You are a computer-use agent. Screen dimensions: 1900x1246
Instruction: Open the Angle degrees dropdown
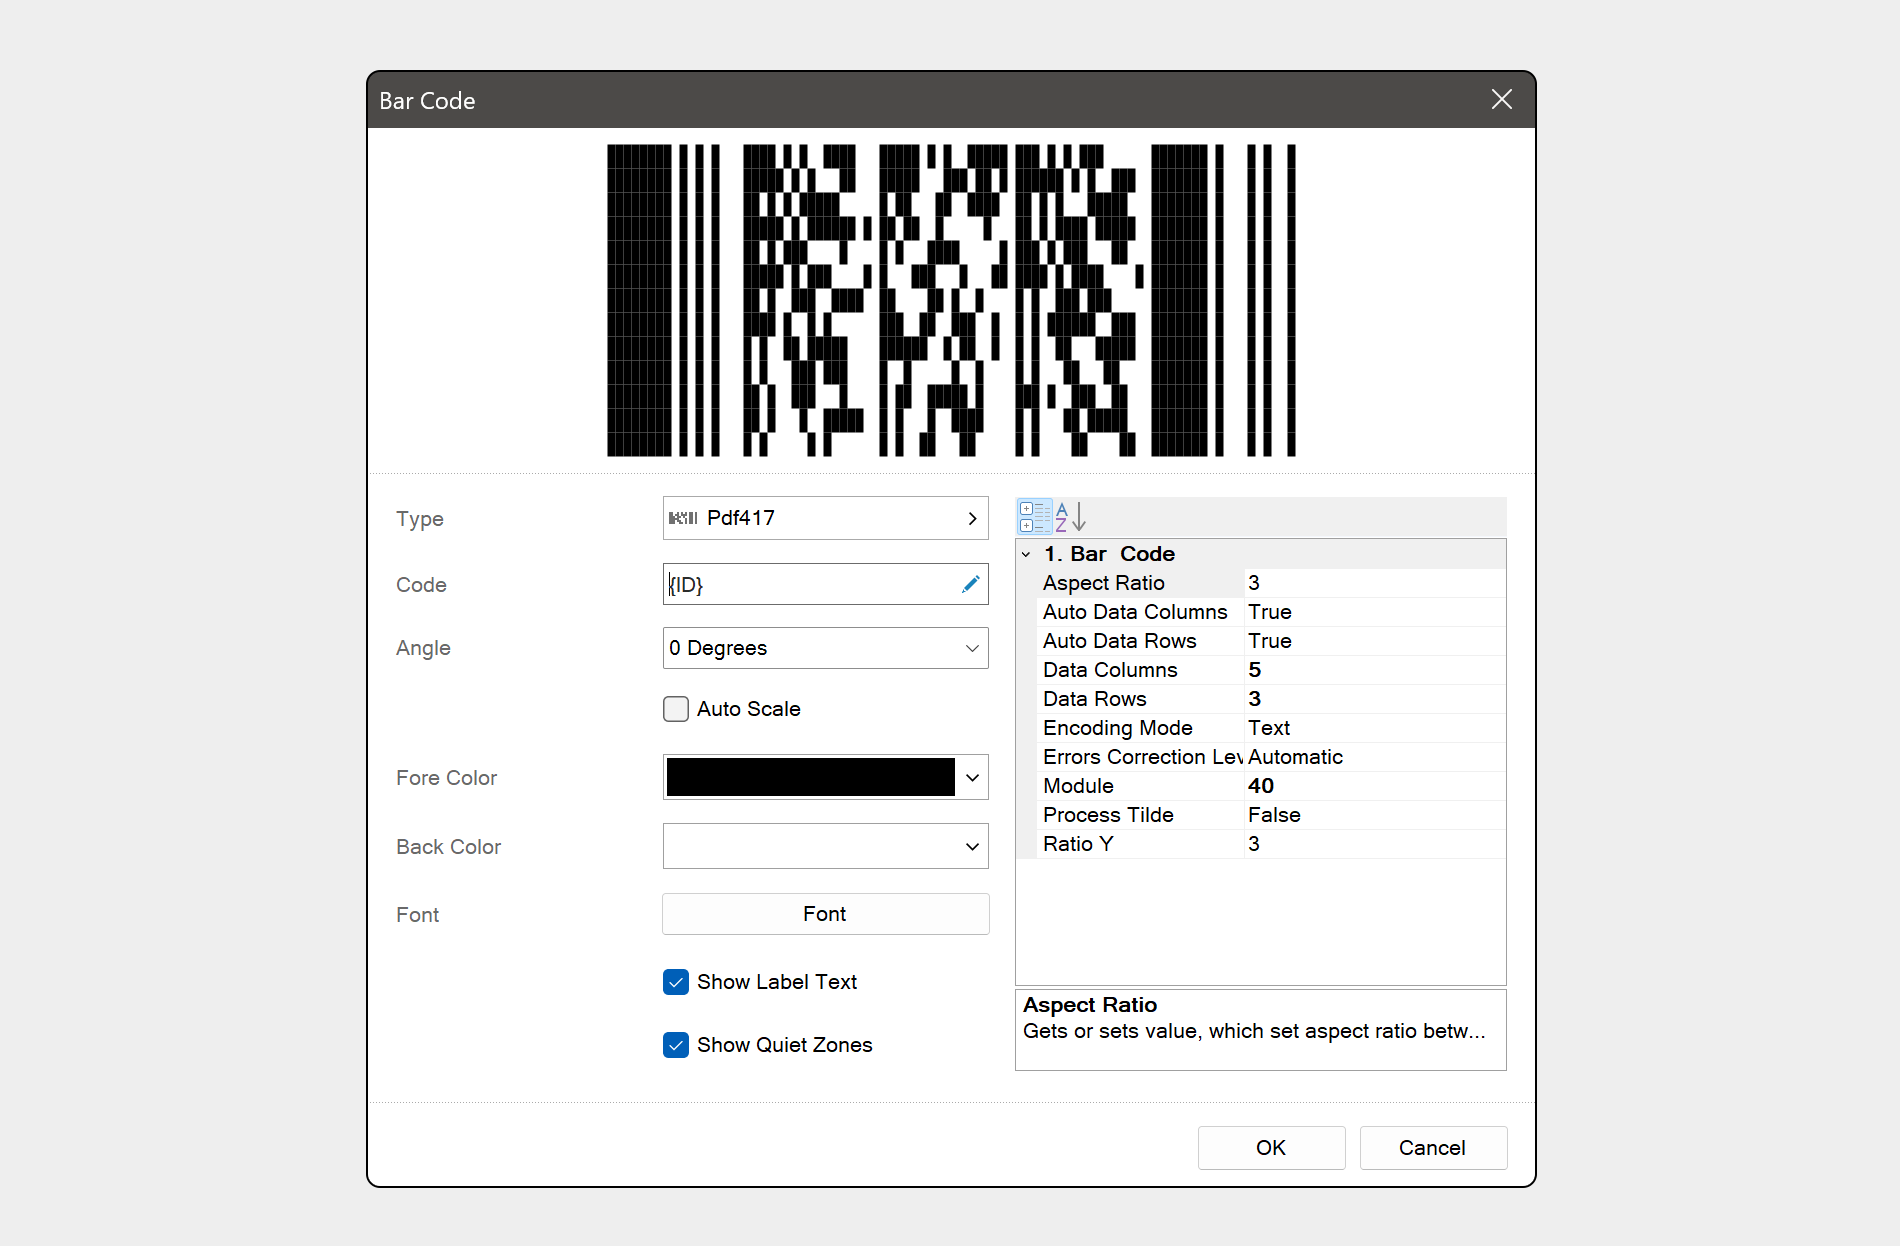tap(970, 648)
